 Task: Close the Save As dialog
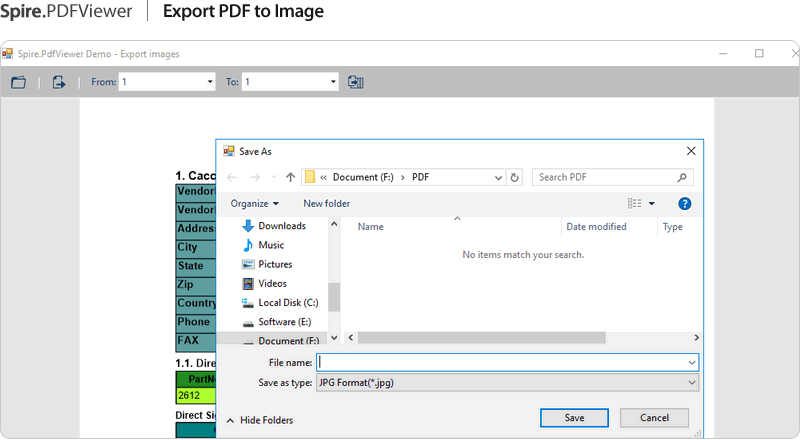click(691, 151)
